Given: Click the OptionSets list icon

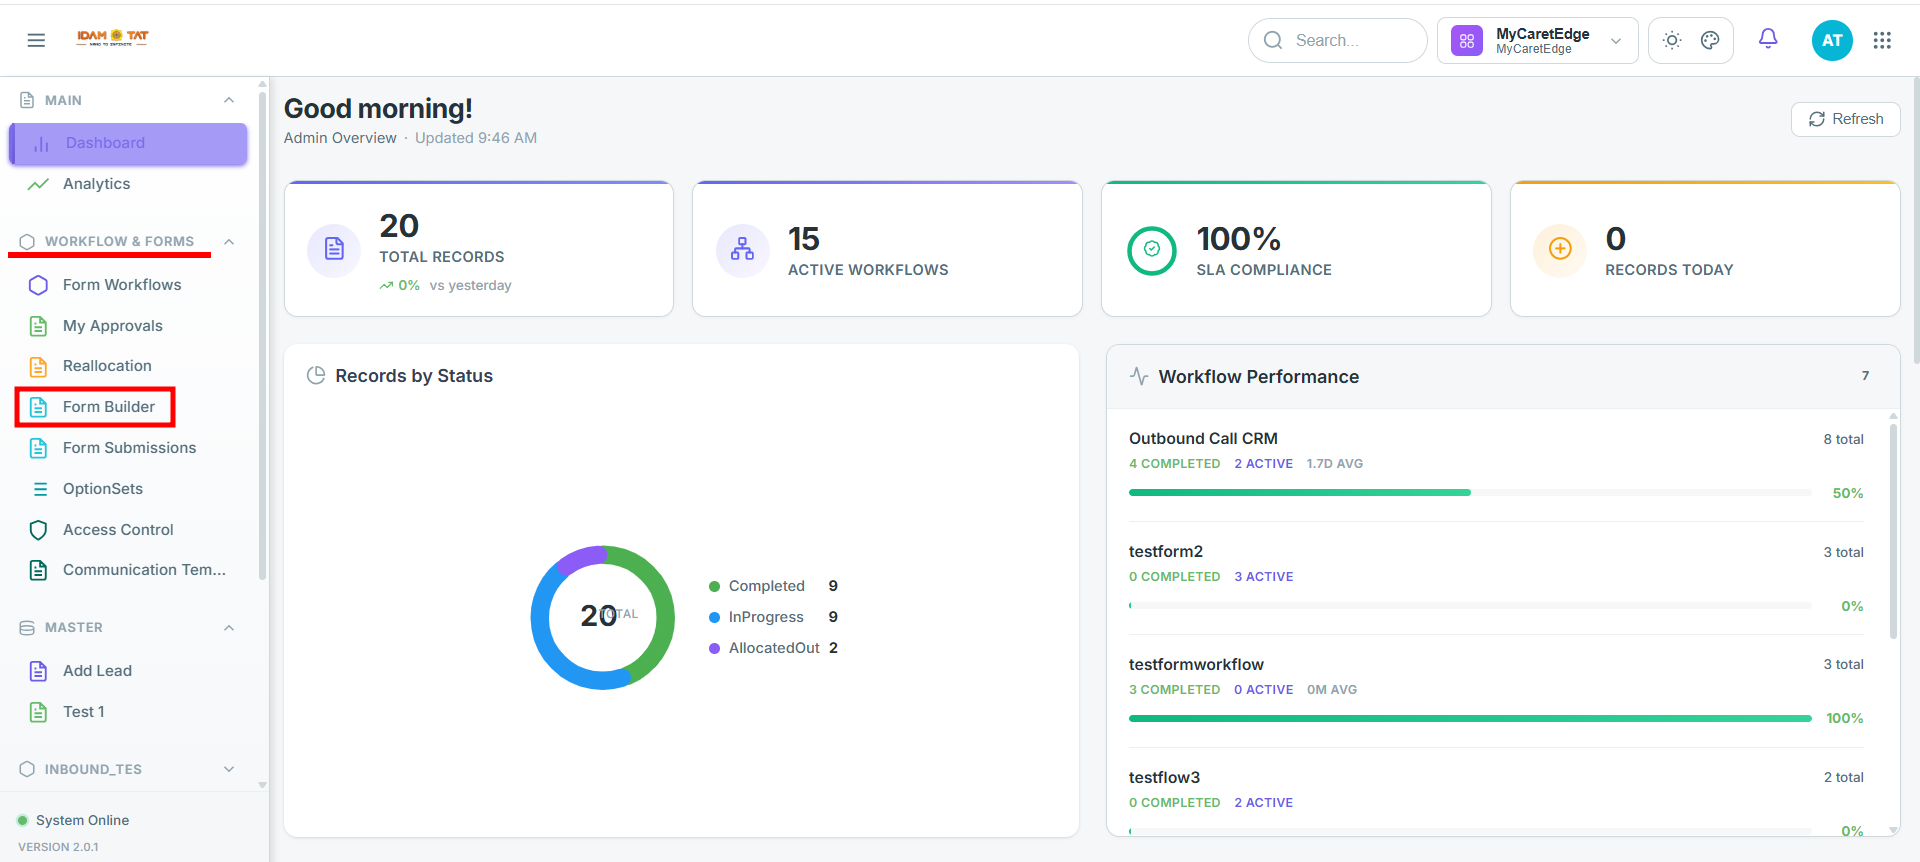Looking at the screenshot, I should click(x=40, y=489).
